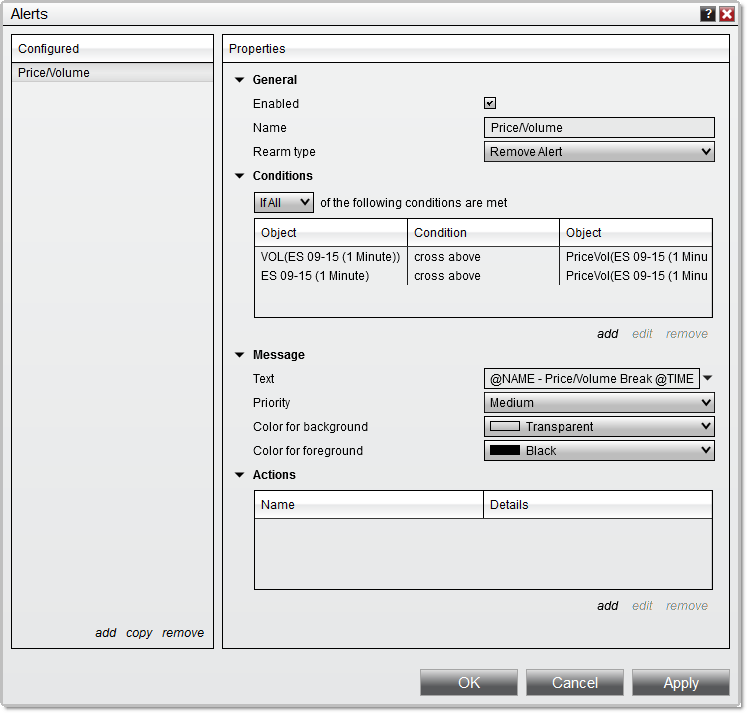Collapse the Actions section
Image resolution: width=747 pixels, height=713 pixels.
point(240,475)
